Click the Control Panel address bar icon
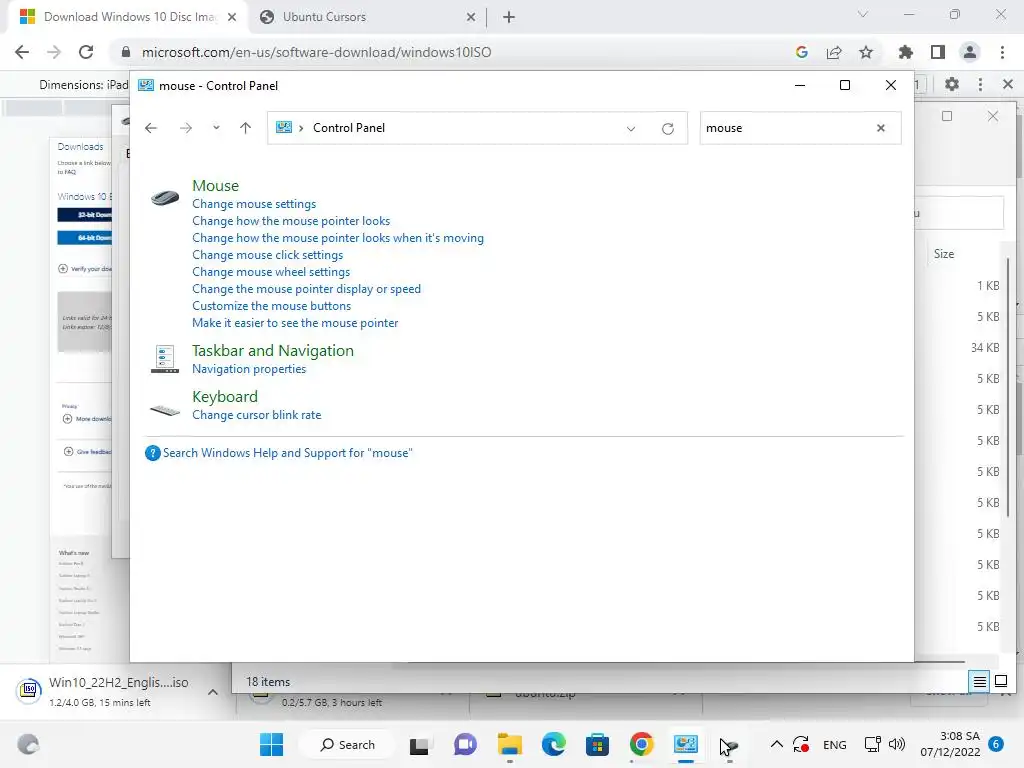 283,127
